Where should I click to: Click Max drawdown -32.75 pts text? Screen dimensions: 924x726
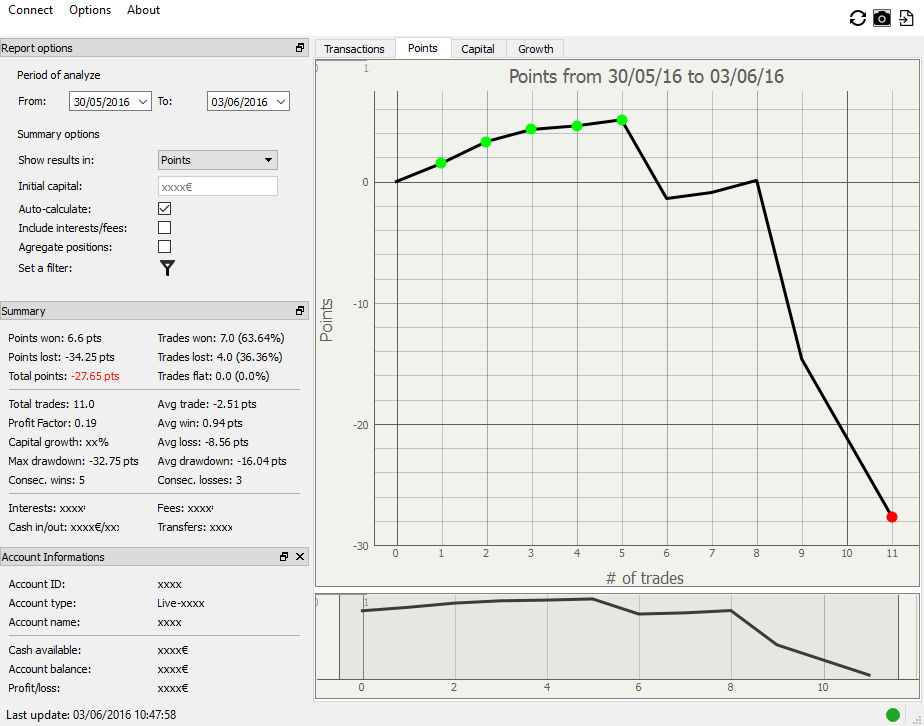[x=74, y=461]
